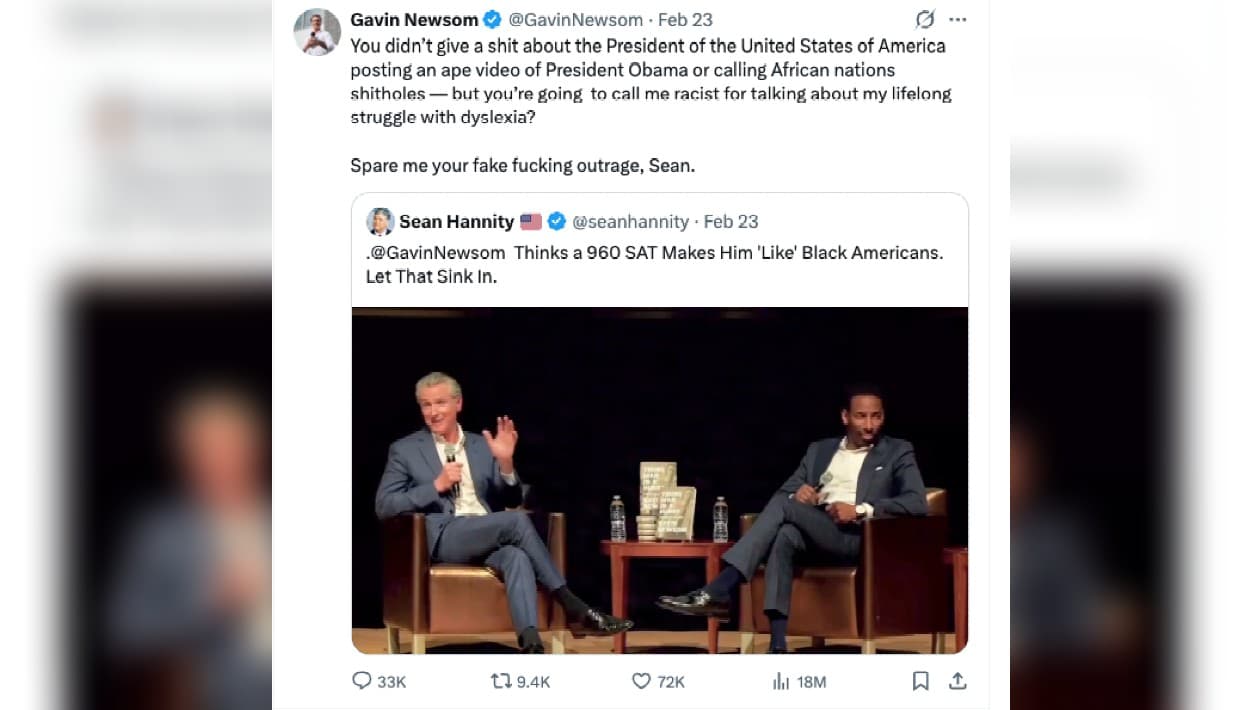Viewport: 1250px width, 710px height.
Task: Open the Gavin Newsom display name link
Action: [x=414, y=20]
